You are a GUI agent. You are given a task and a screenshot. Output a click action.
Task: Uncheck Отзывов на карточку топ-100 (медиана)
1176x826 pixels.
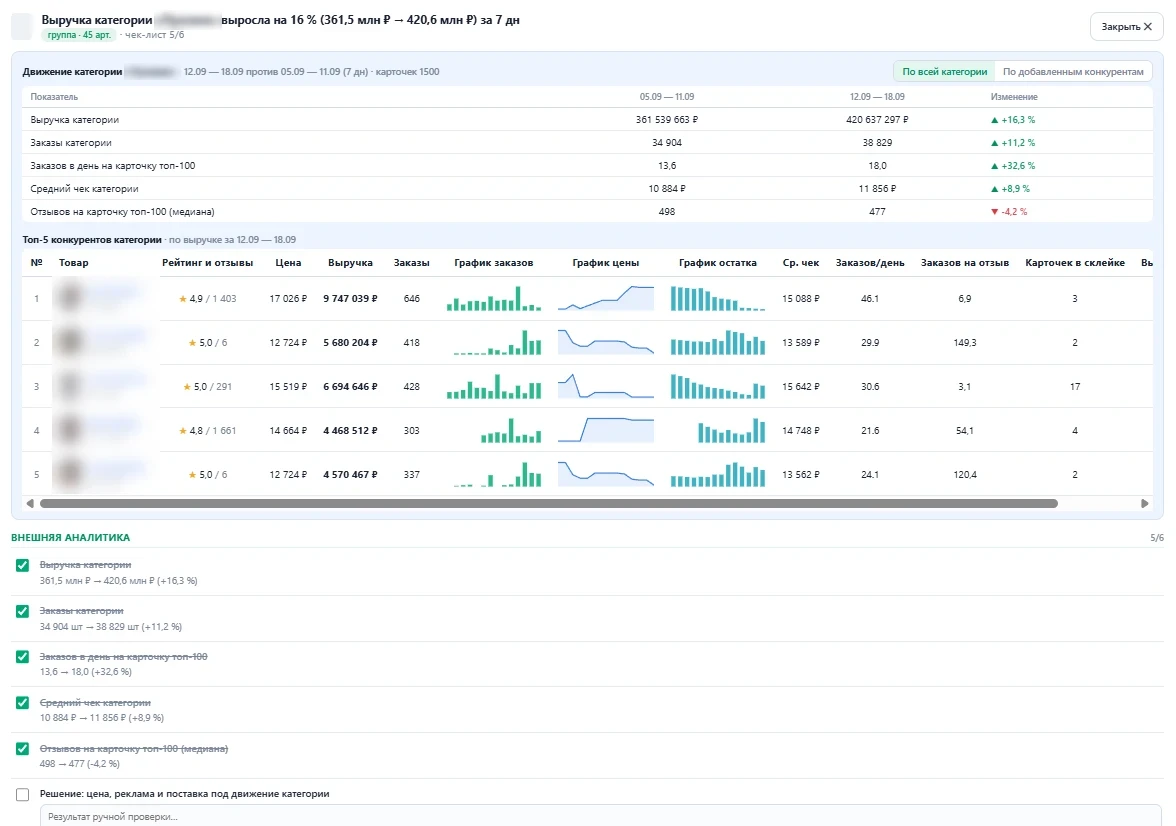22,748
